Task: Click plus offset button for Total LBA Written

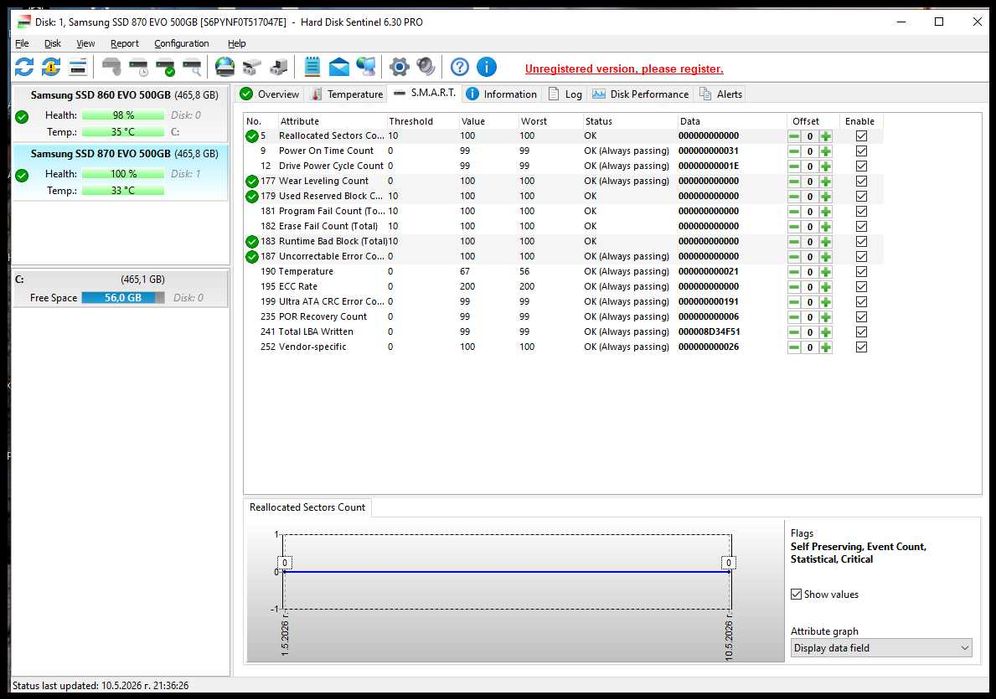Action: (826, 332)
